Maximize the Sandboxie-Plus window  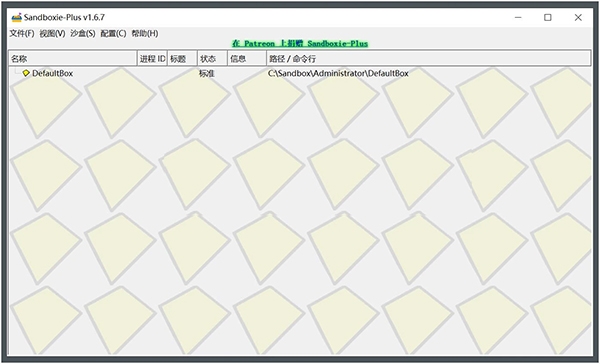tap(548, 18)
